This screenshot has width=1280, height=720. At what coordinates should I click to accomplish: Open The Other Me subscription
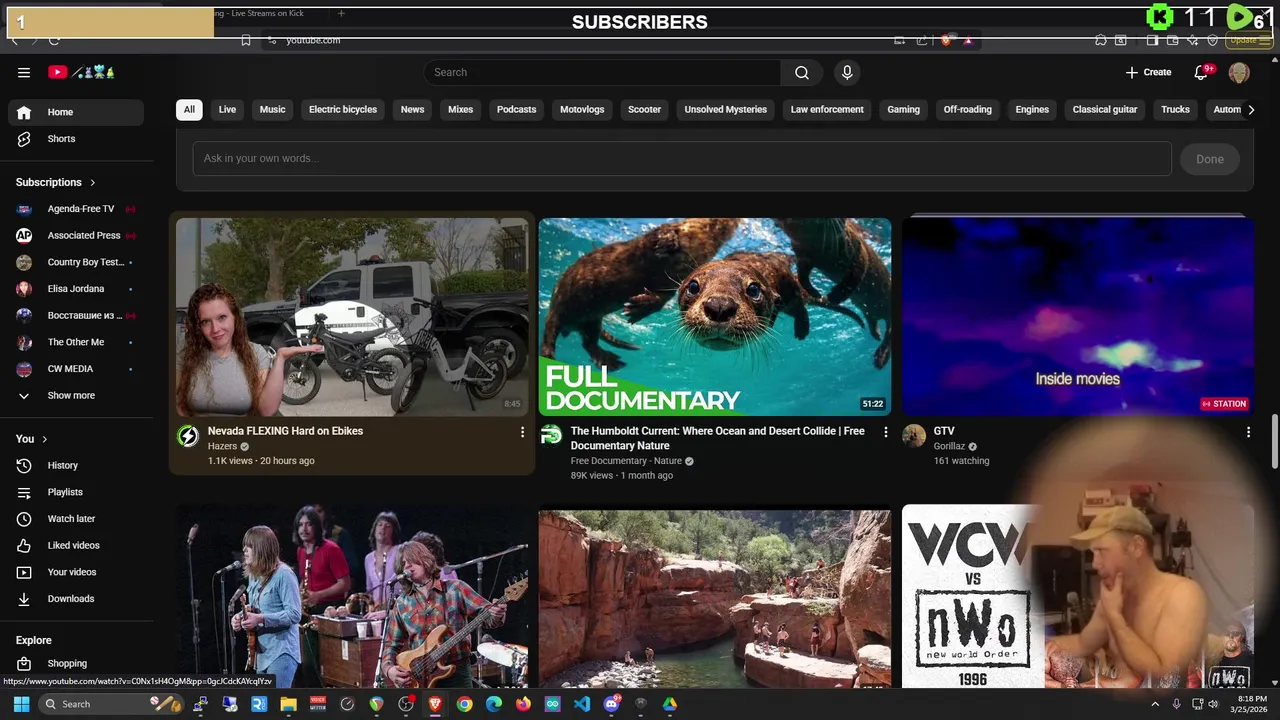(x=76, y=342)
